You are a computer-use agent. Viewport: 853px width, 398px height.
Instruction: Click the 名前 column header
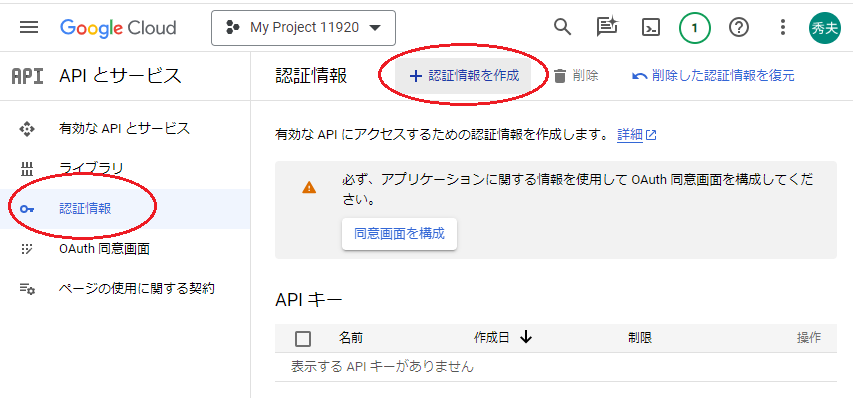[x=351, y=338]
